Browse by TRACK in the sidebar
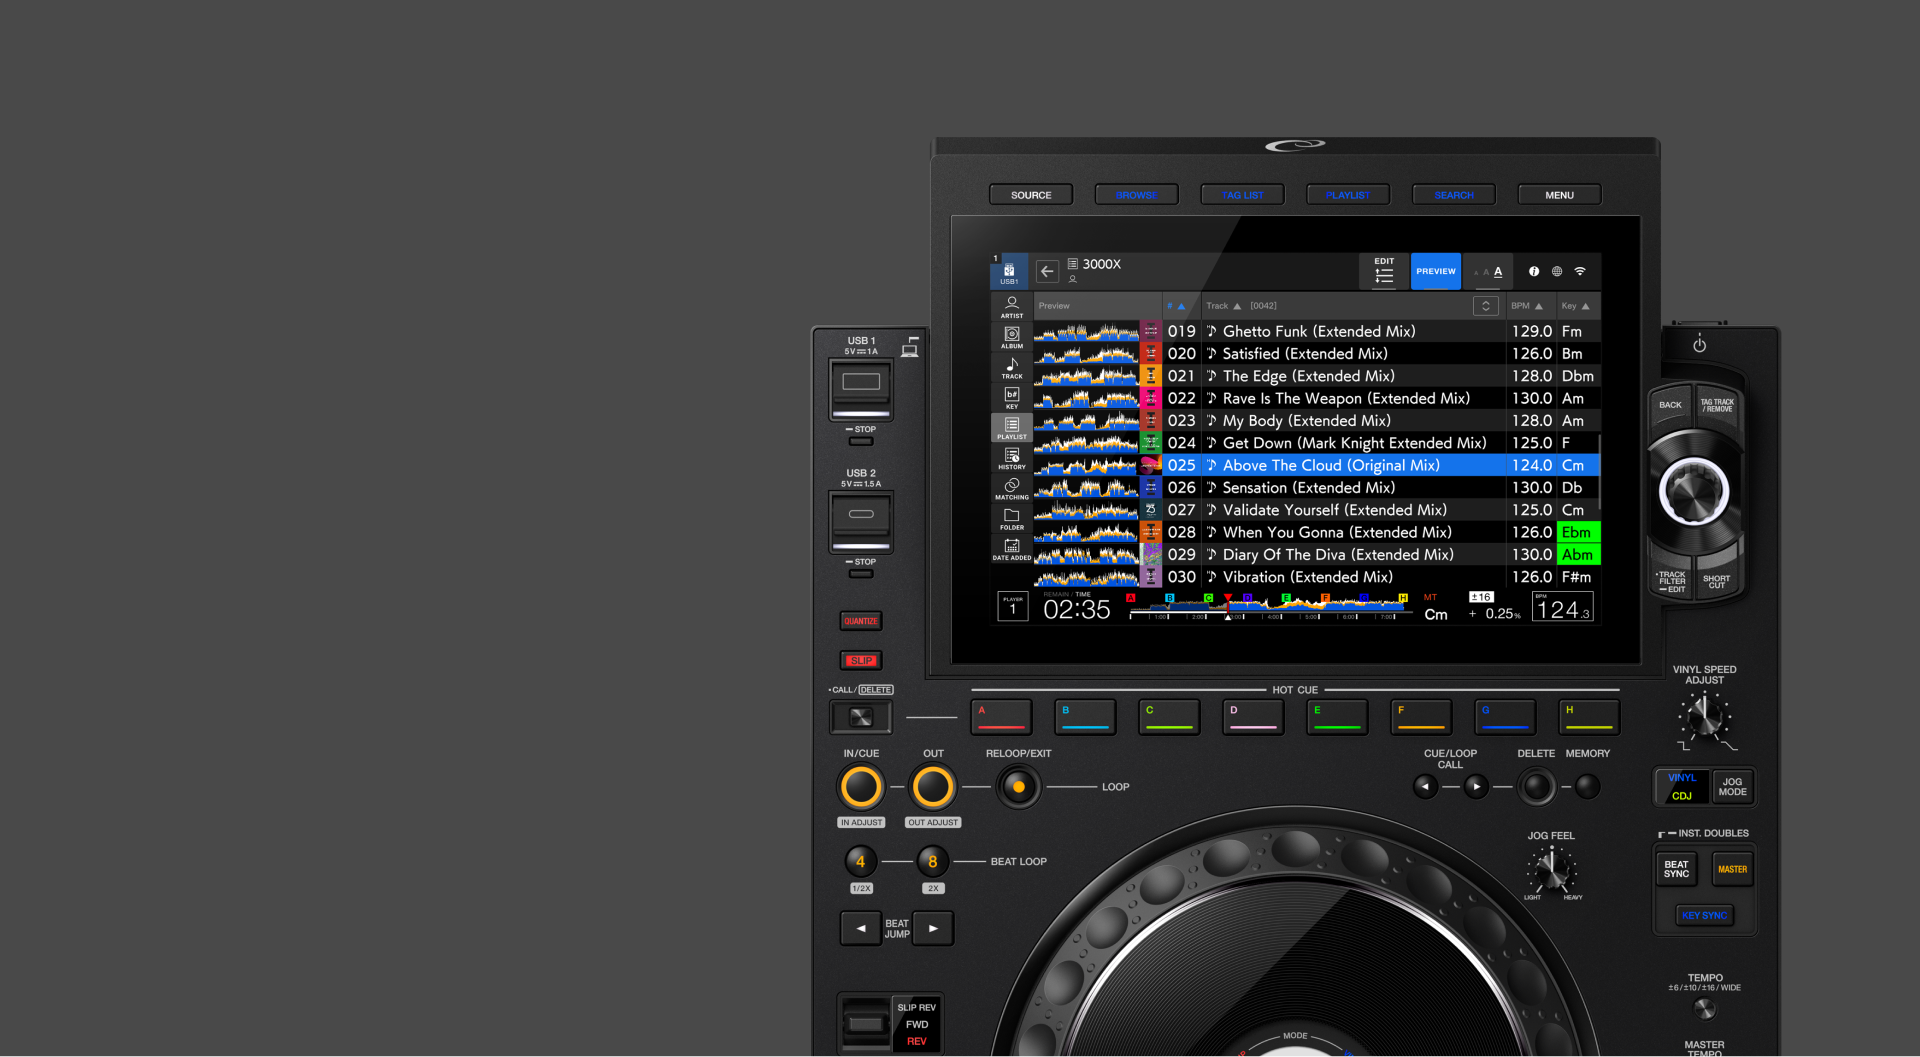 (1012, 367)
